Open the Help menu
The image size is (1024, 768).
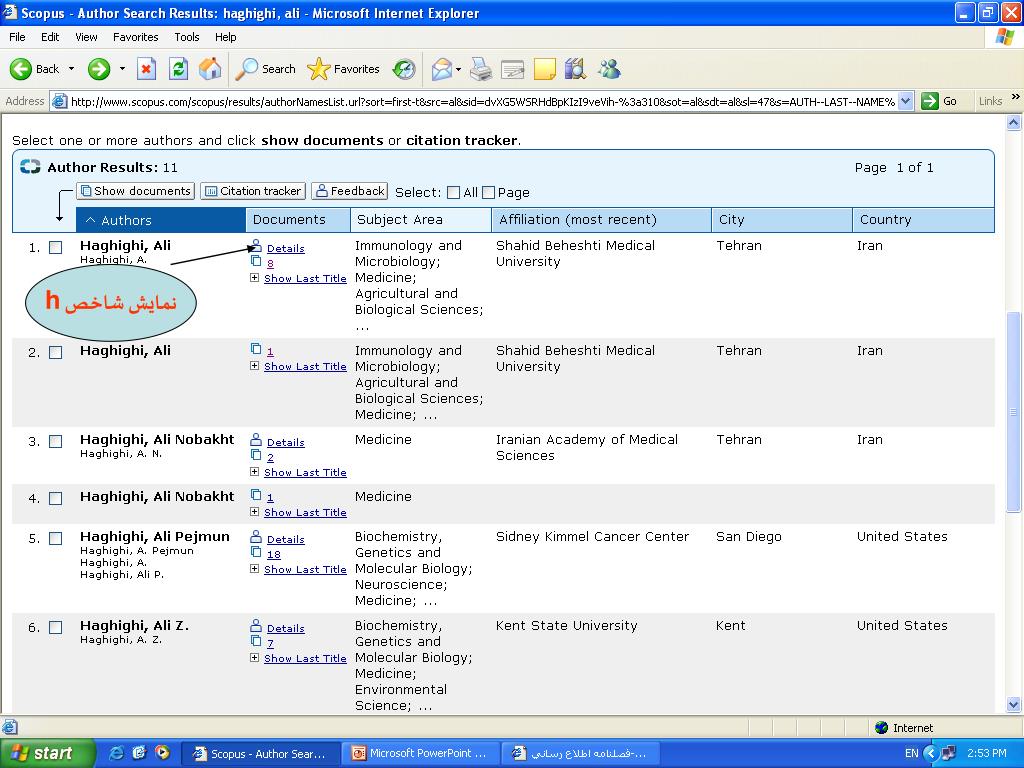click(x=225, y=37)
